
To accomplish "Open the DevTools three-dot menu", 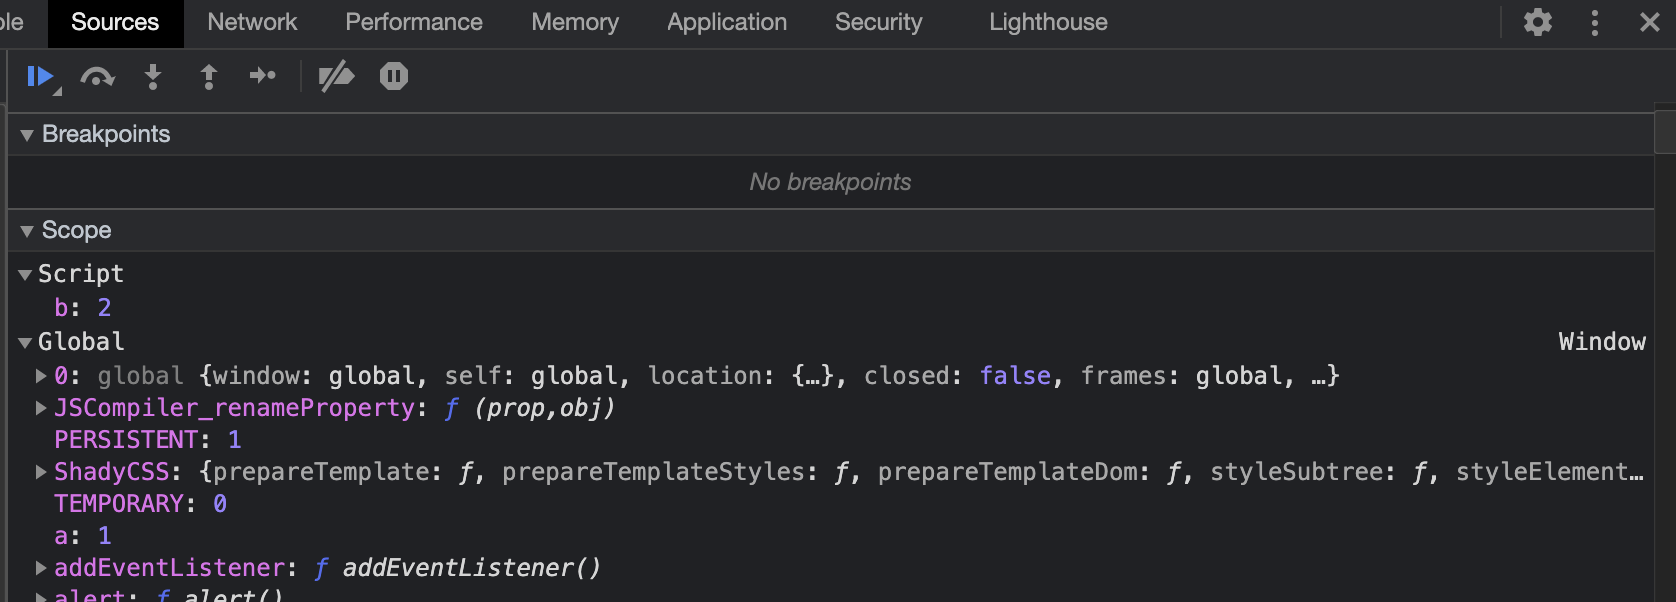I will pos(1595,22).
